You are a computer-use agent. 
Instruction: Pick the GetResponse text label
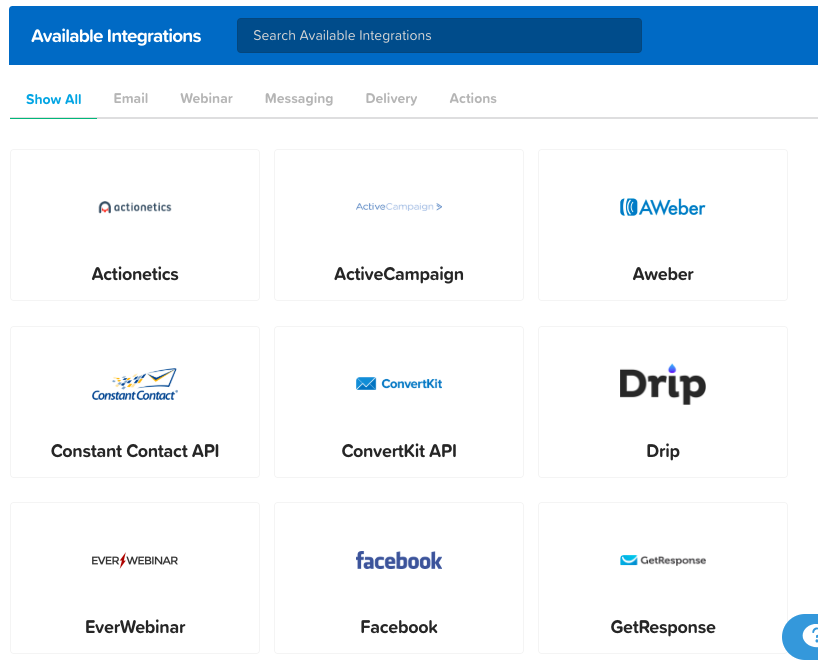coord(663,627)
